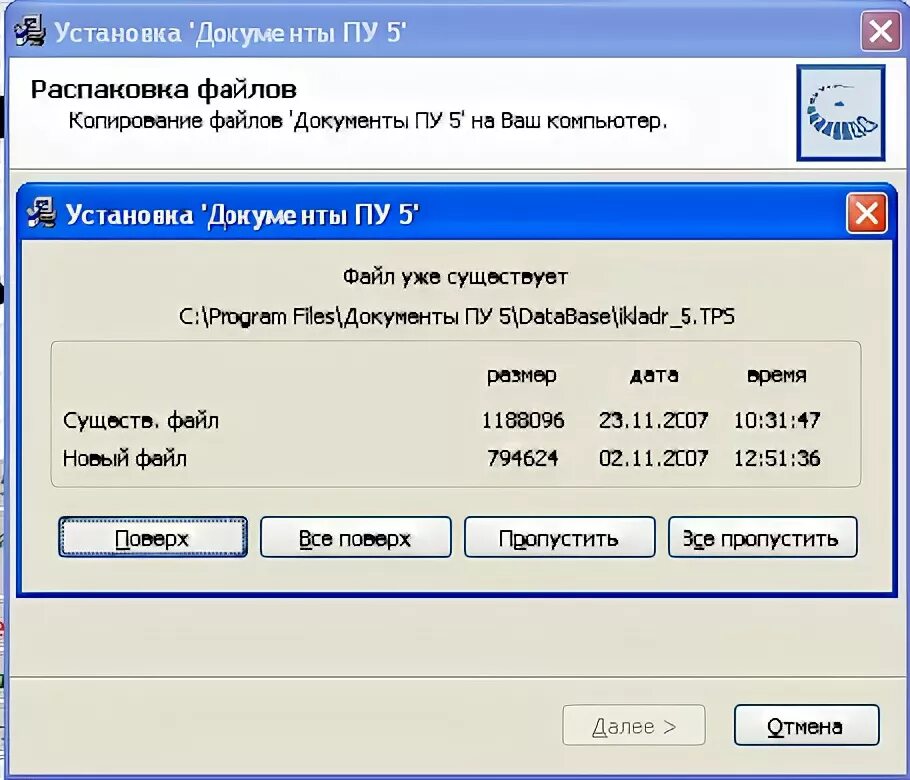Screen dimensions: 910x780
Task: Click the Поверх overwrite button
Action: pyautogui.click(x=153, y=537)
